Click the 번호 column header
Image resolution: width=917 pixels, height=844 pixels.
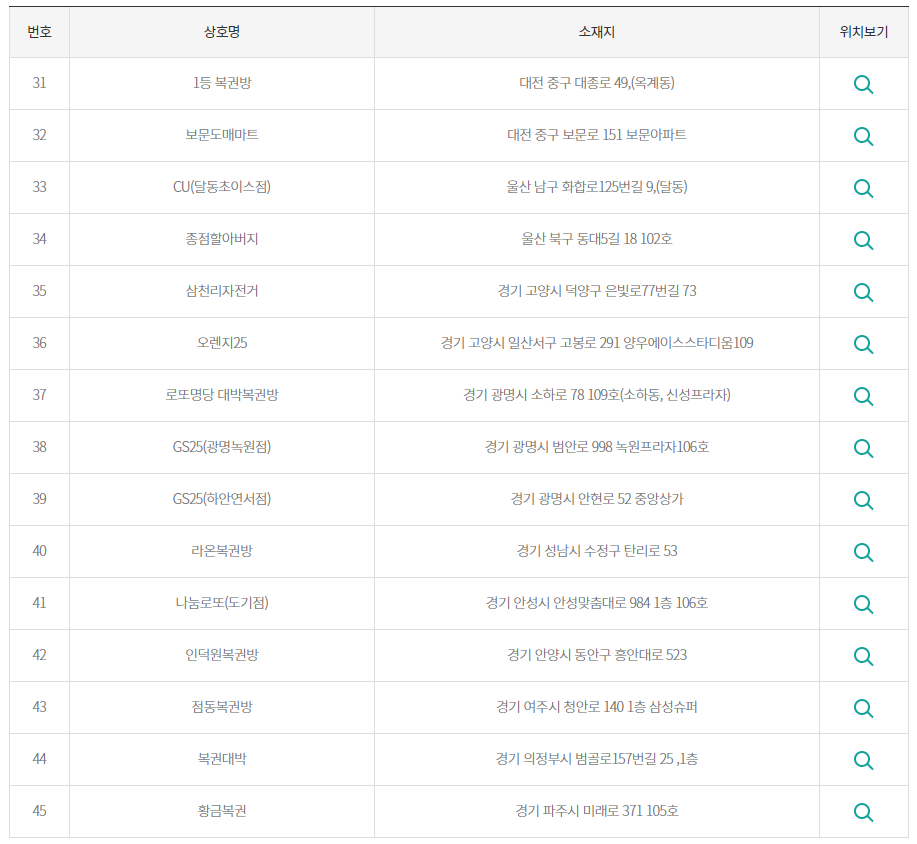[39, 32]
